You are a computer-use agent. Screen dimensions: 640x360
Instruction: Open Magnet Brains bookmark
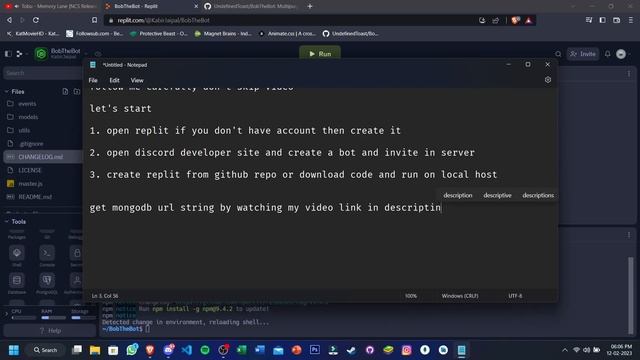223,33
